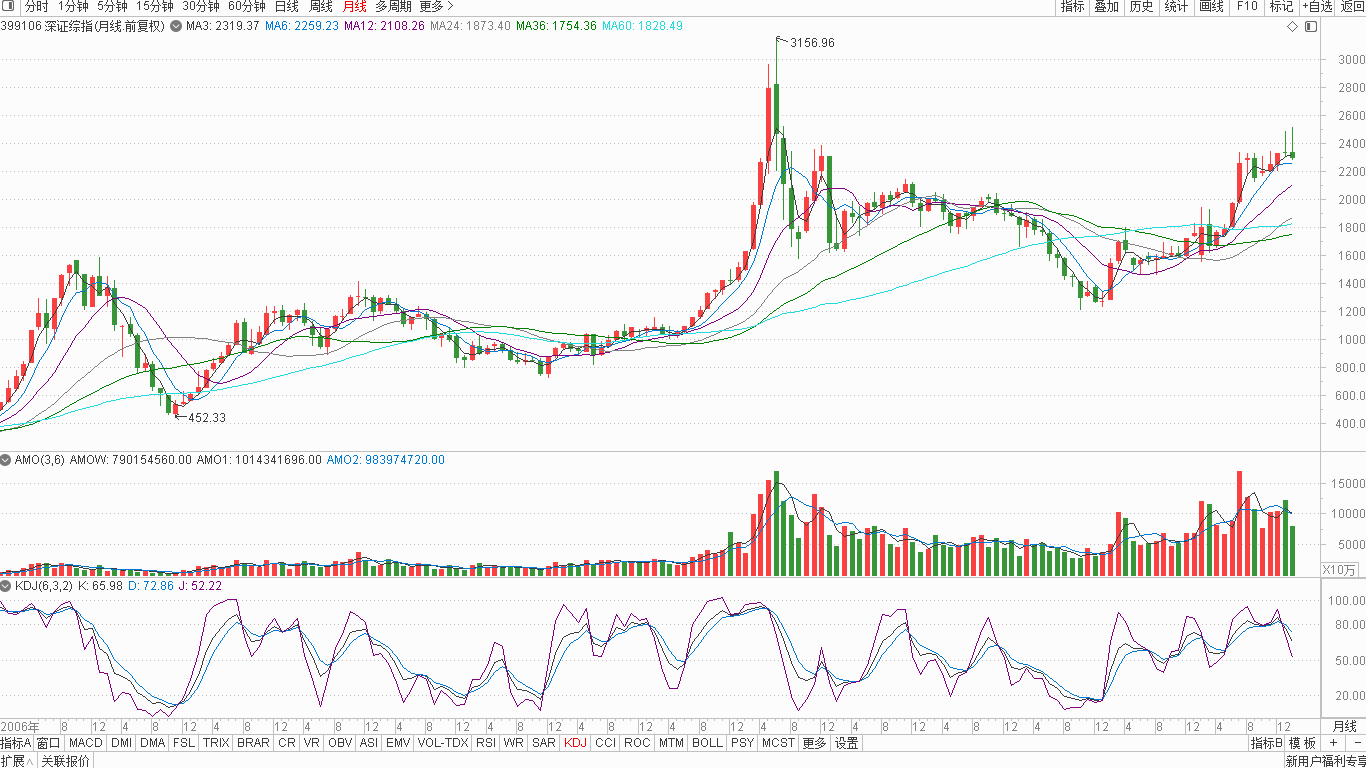Switch sub-chart indicator to TRIX
This screenshot has width=1366, height=768.
click(x=216, y=743)
